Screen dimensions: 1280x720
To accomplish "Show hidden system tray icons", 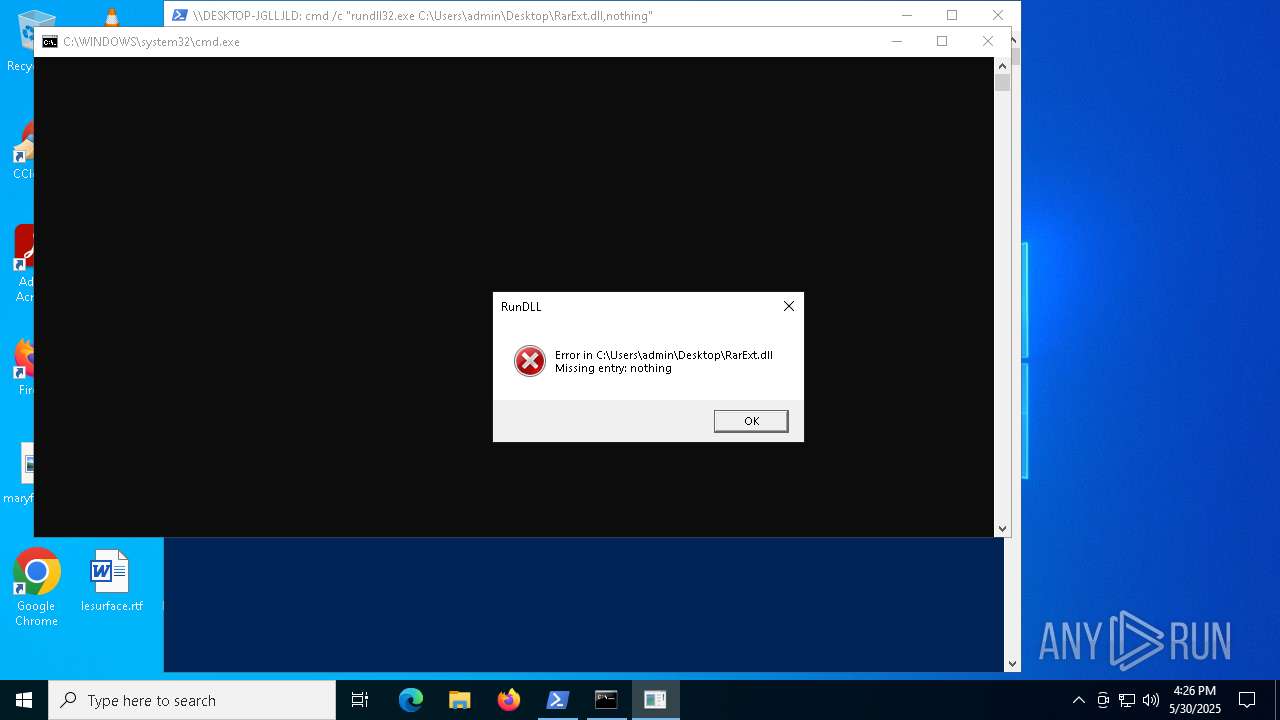I will [1078, 700].
